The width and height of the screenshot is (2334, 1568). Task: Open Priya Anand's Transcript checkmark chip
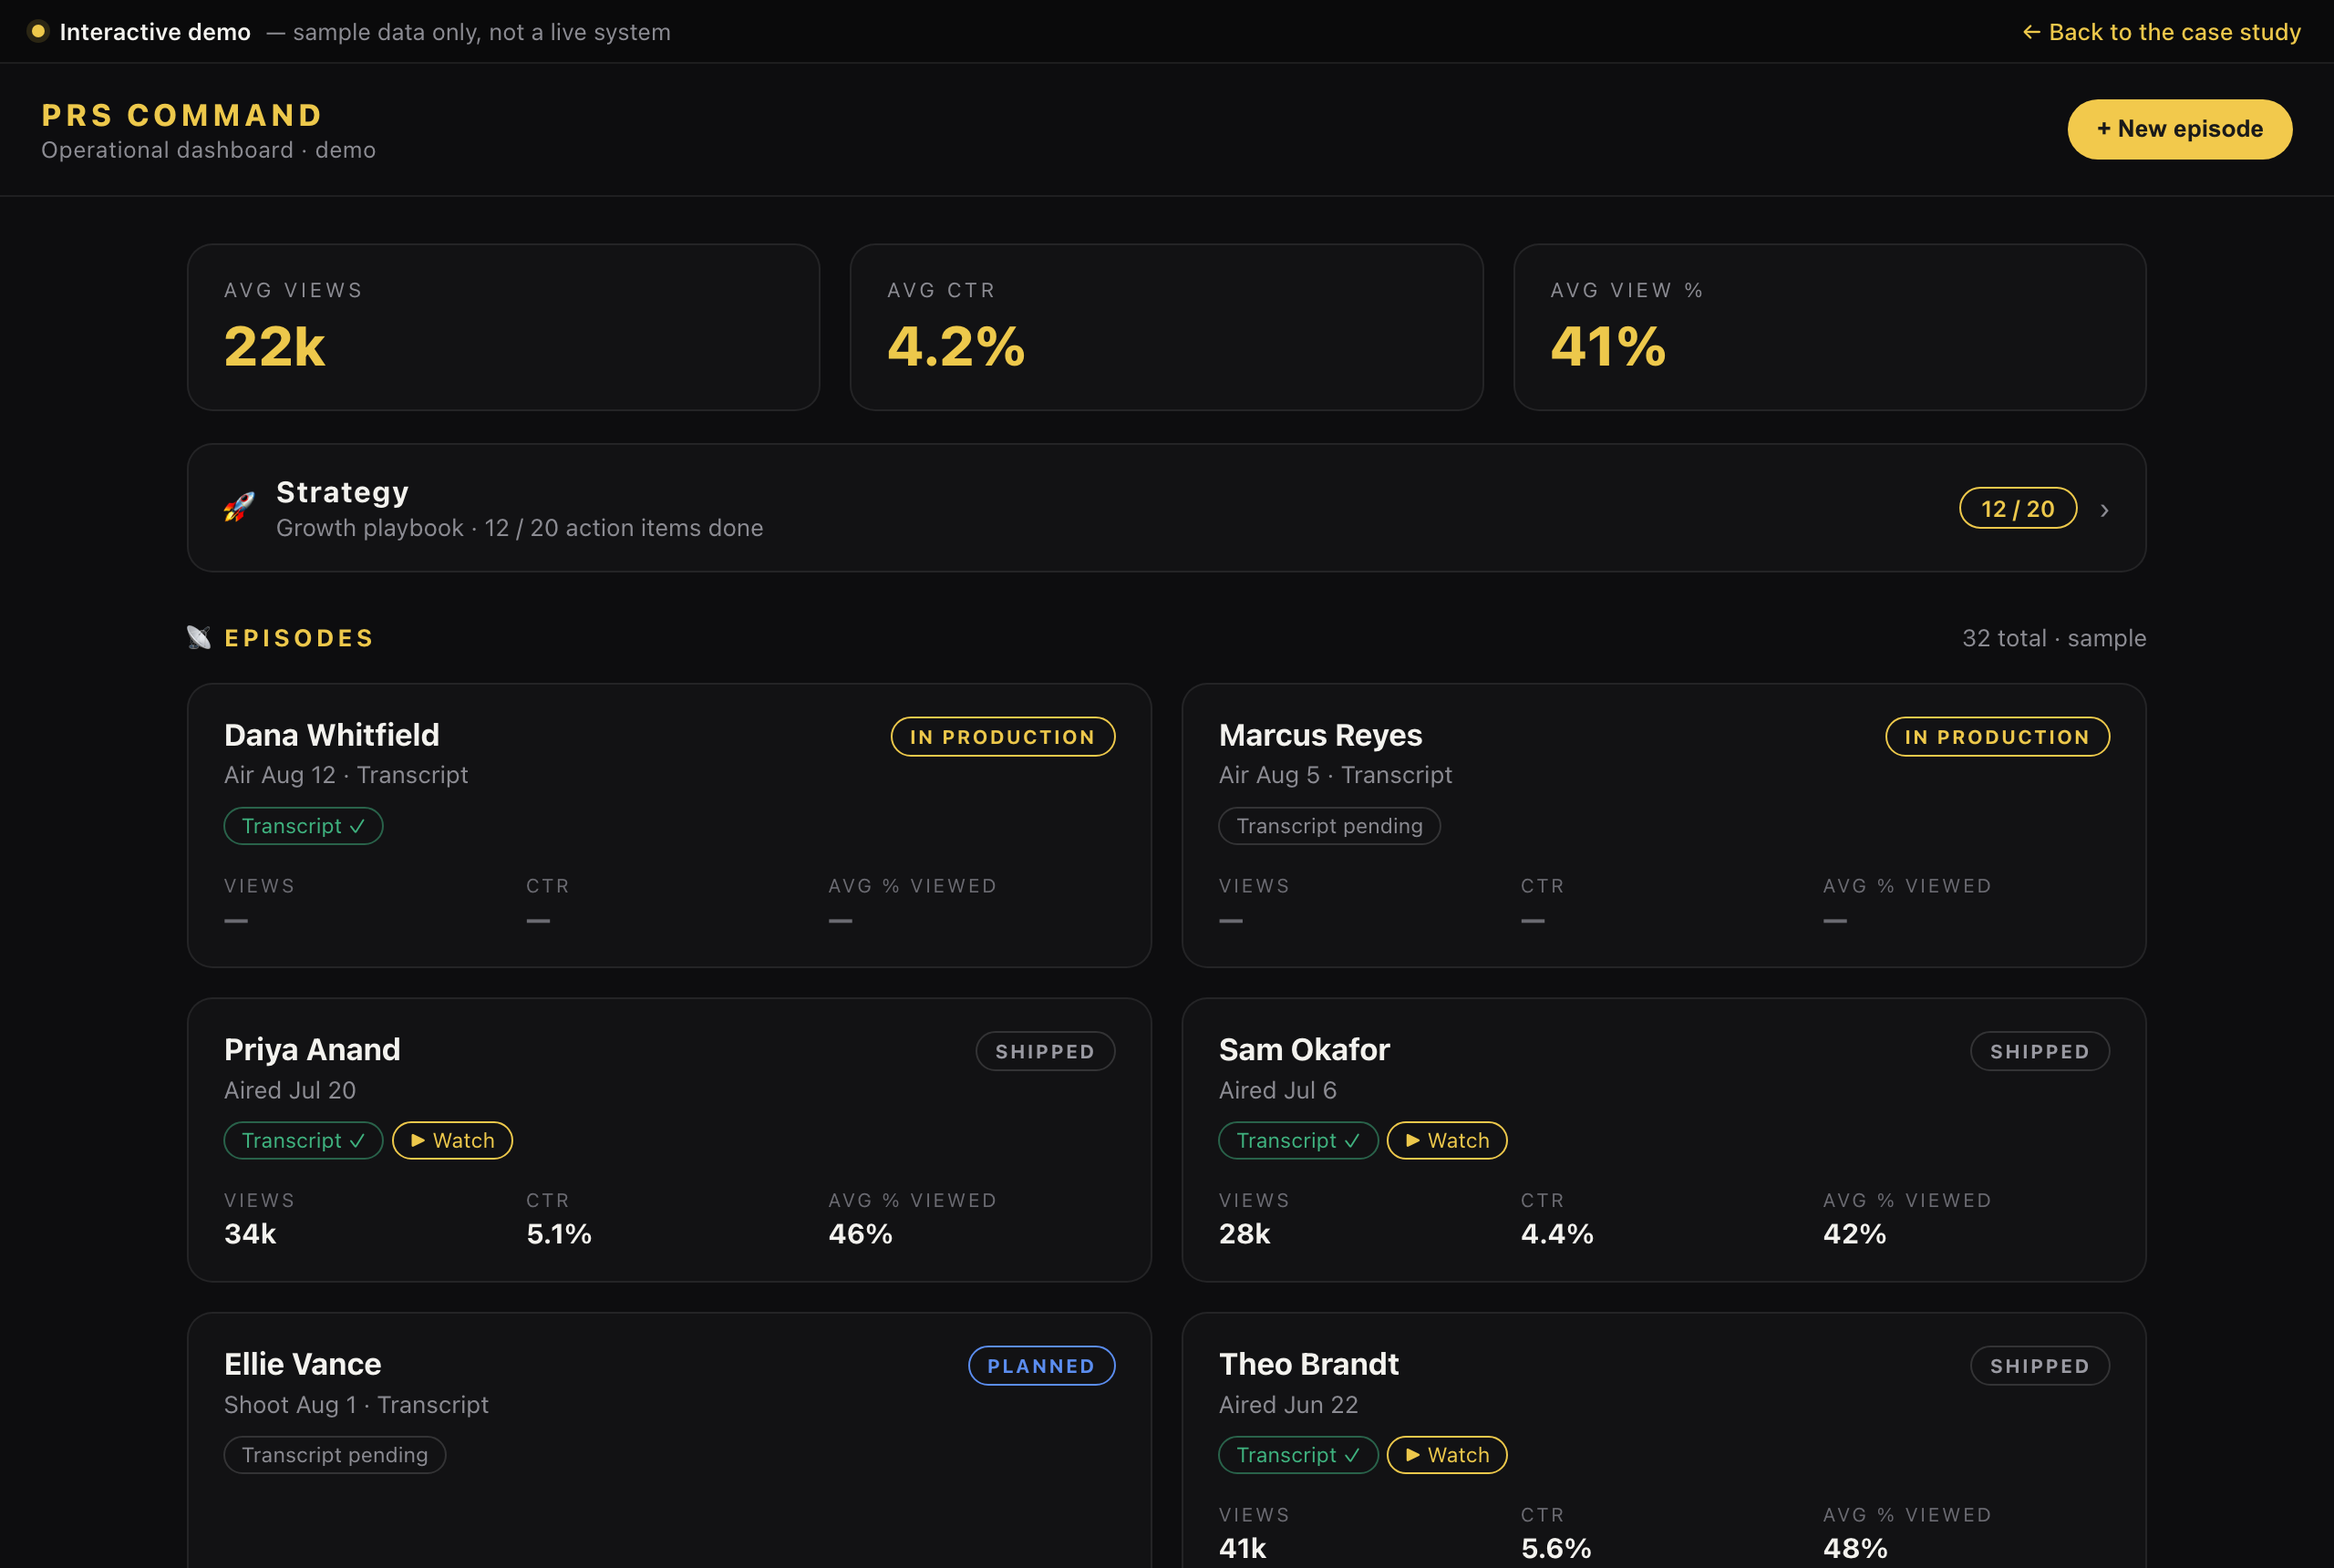click(303, 1140)
